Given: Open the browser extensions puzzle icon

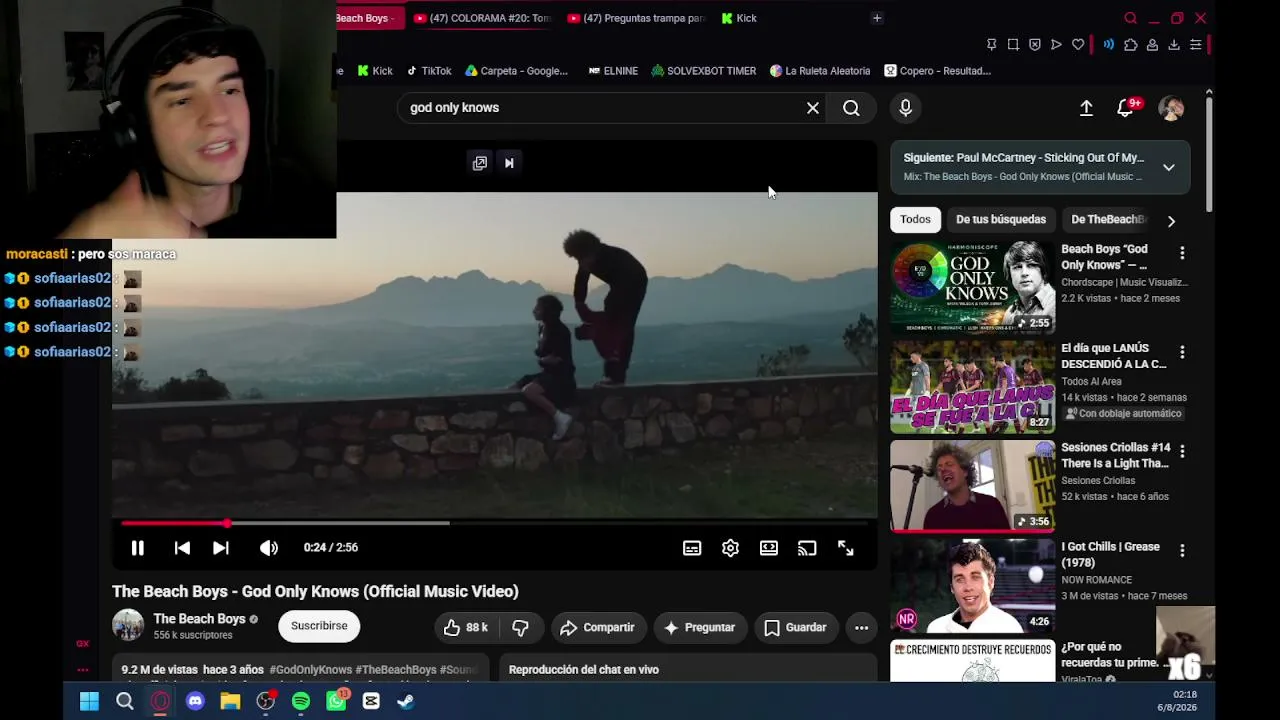Looking at the screenshot, I should tap(1131, 45).
